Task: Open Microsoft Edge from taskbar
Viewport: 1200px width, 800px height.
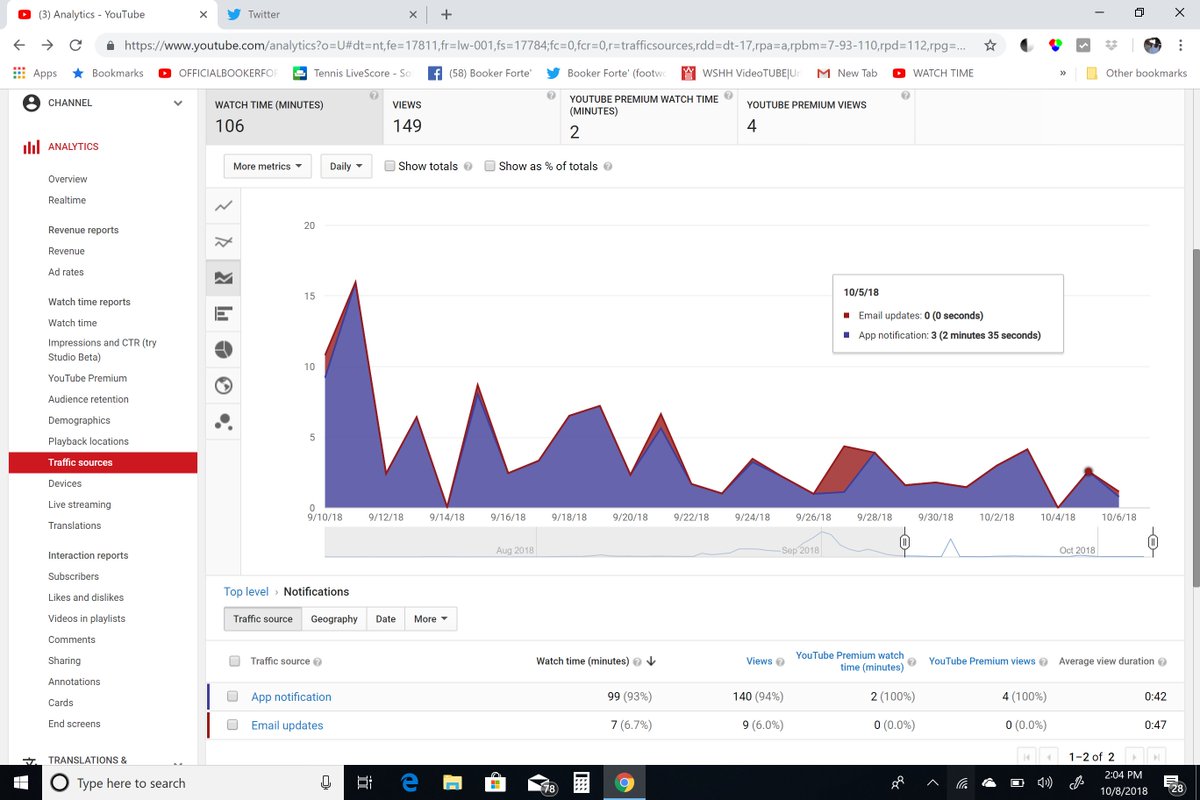Action: 408,782
